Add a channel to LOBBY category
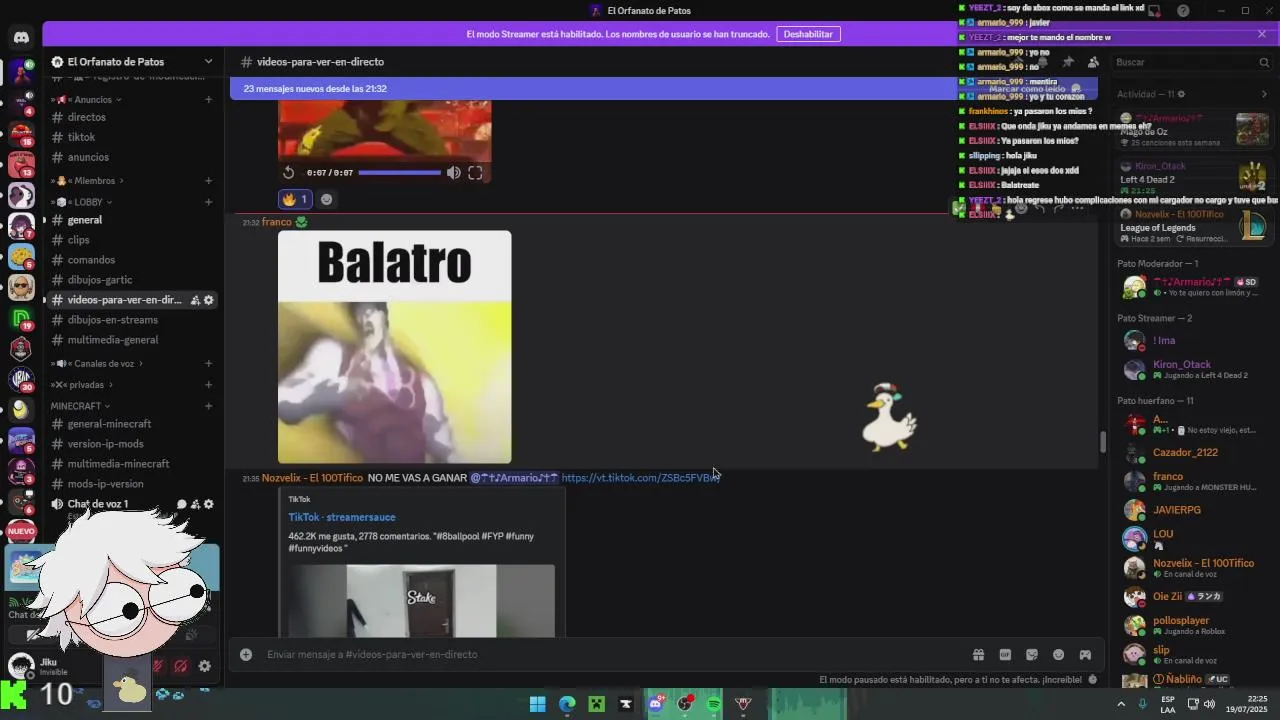The width and height of the screenshot is (1280, 720). pos(208,202)
